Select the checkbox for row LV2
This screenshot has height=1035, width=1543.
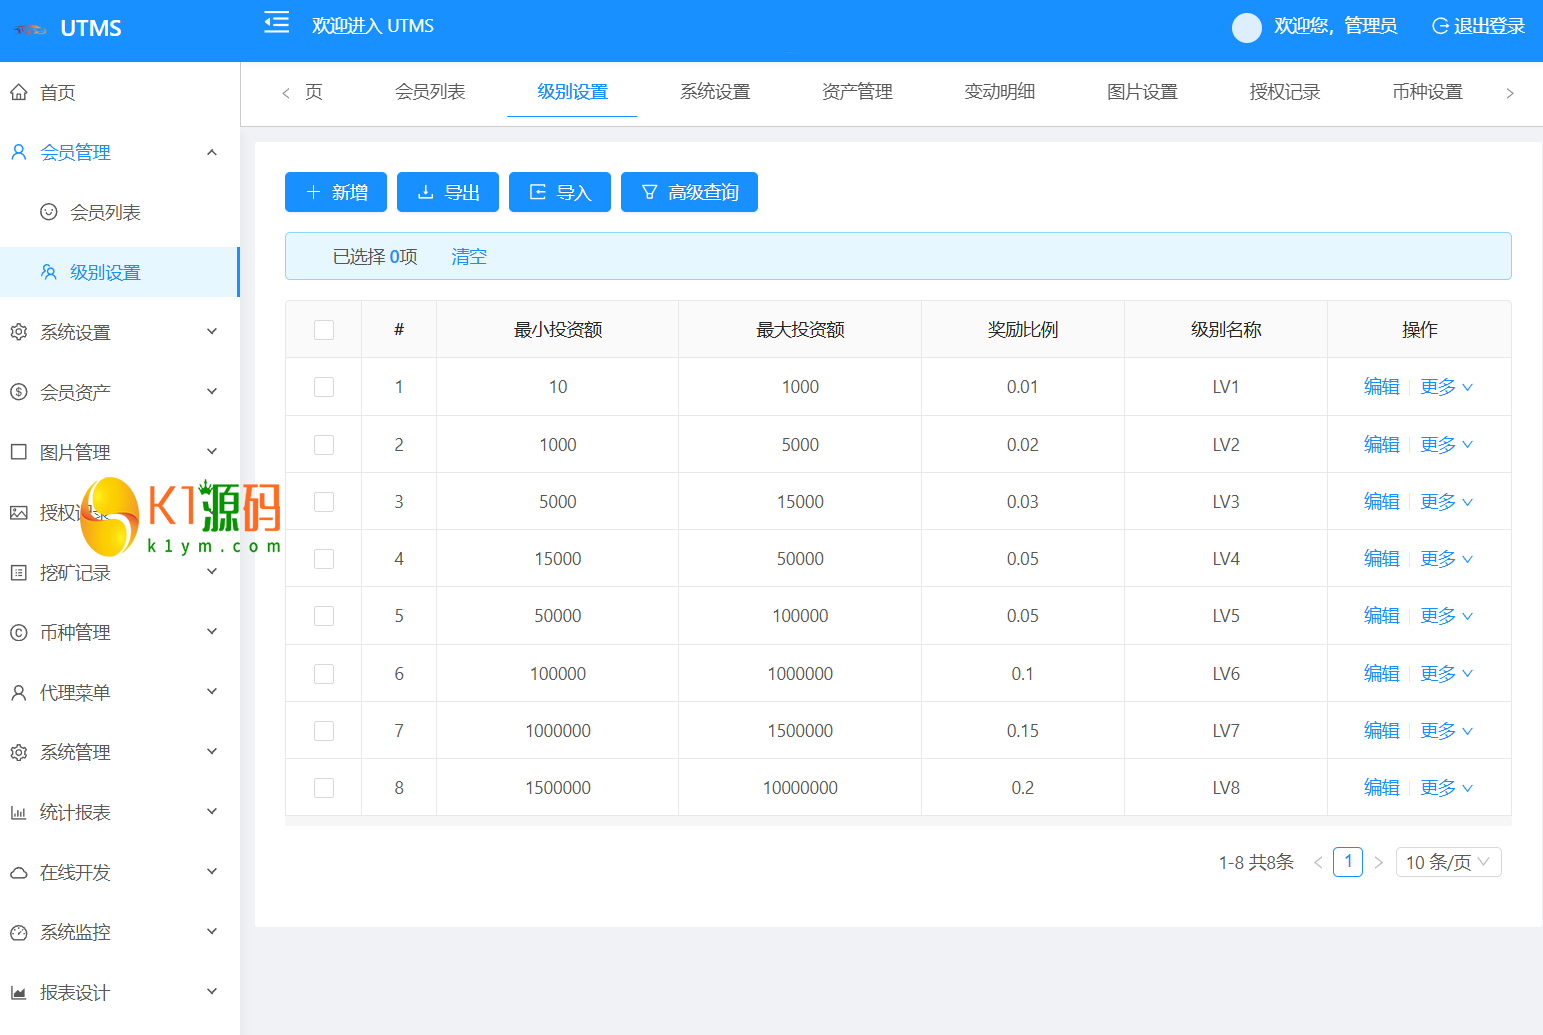pos(324,445)
